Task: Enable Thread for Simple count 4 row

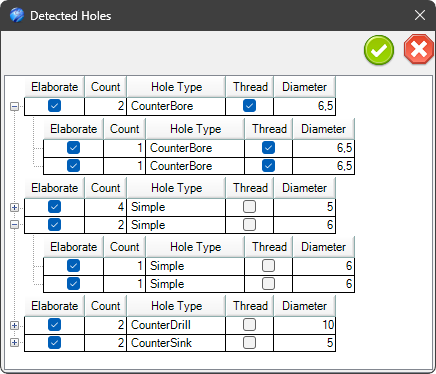Action: point(249,207)
